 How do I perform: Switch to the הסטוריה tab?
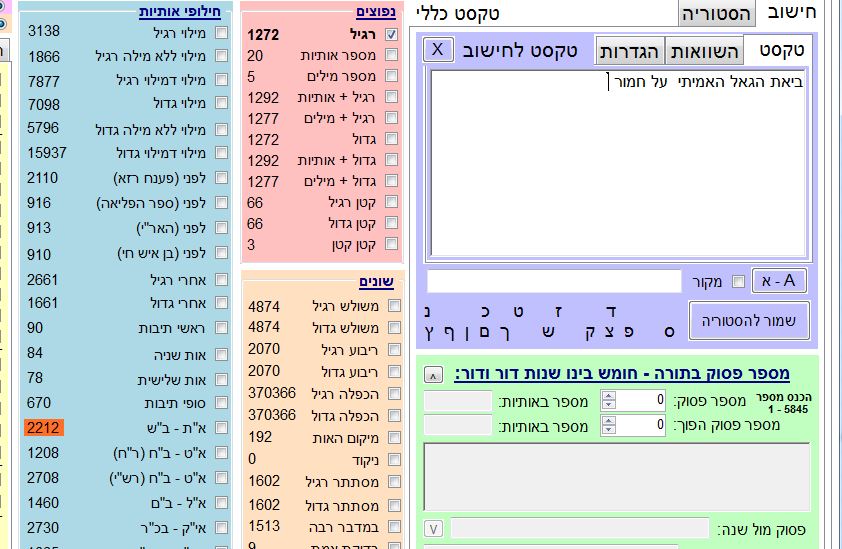[x=715, y=14]
